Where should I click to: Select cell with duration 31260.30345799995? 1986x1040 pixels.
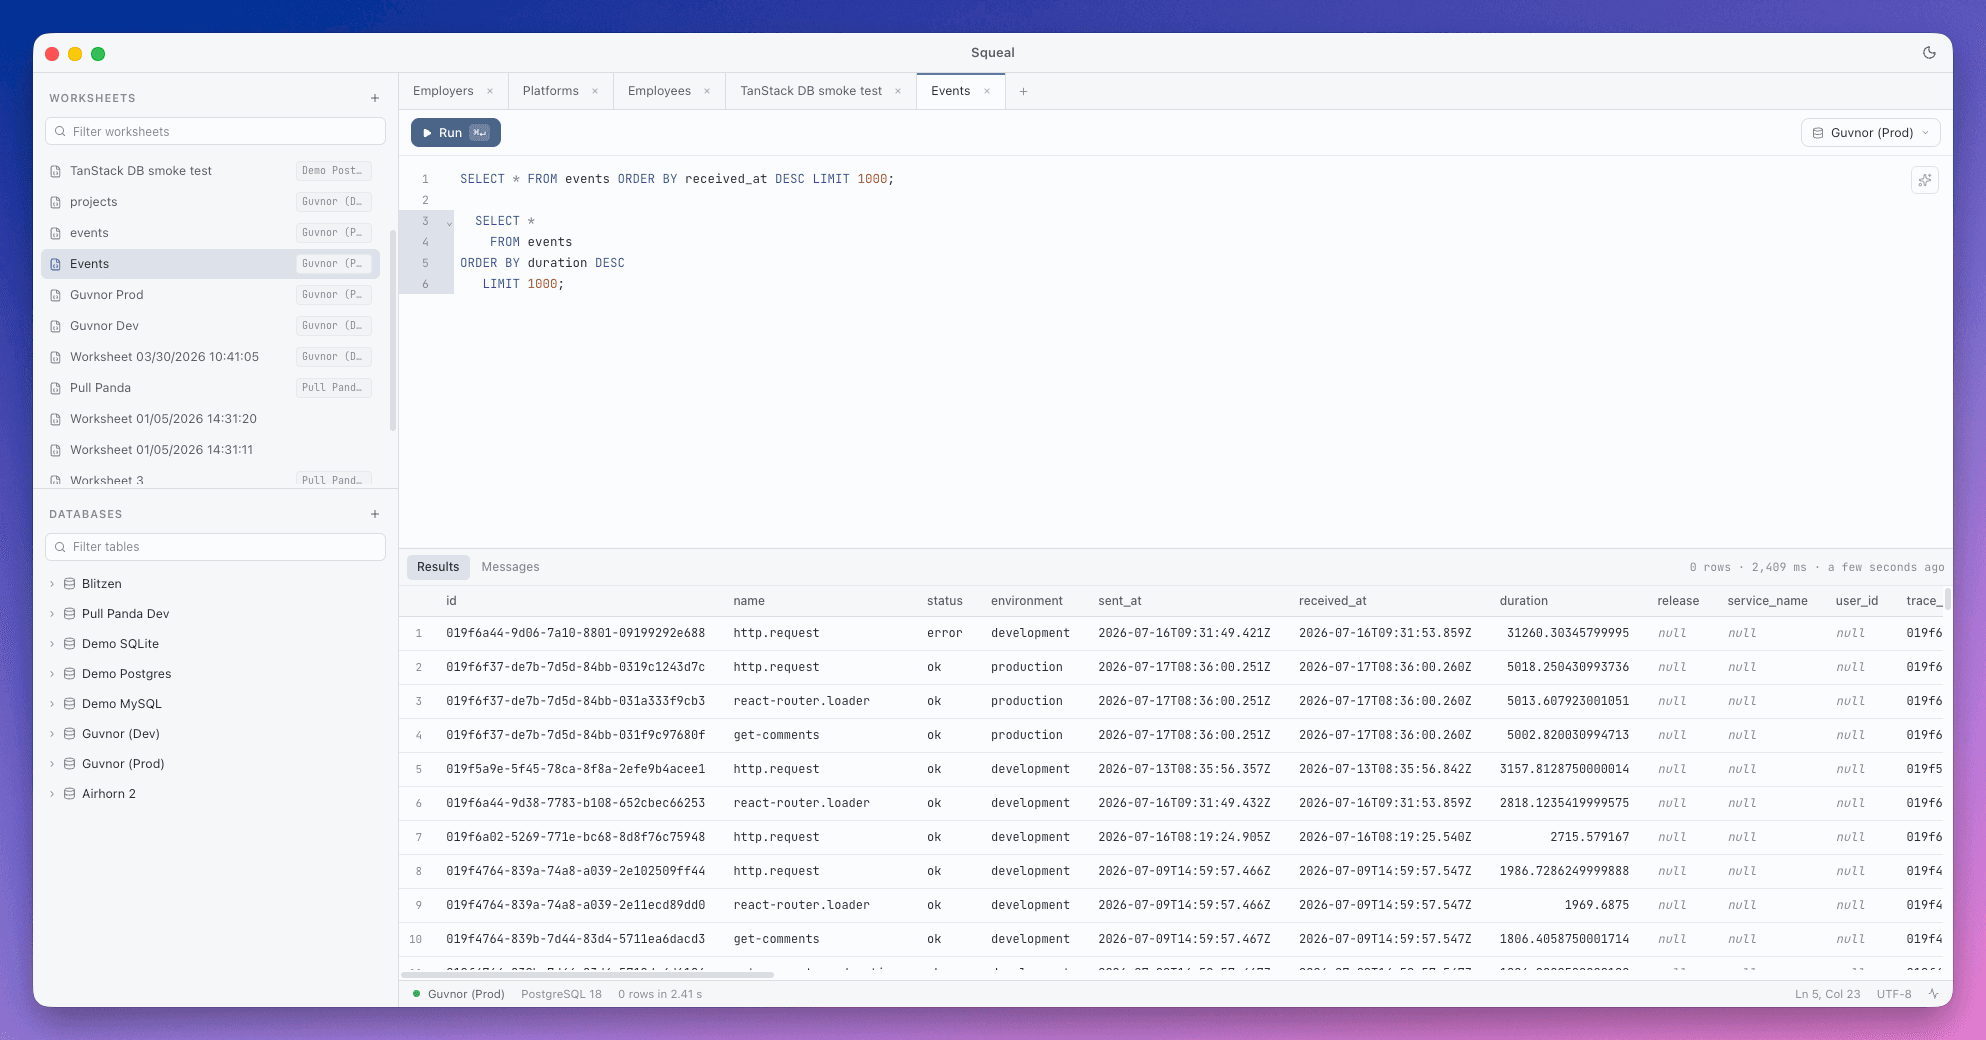(x=1567, y=633)
